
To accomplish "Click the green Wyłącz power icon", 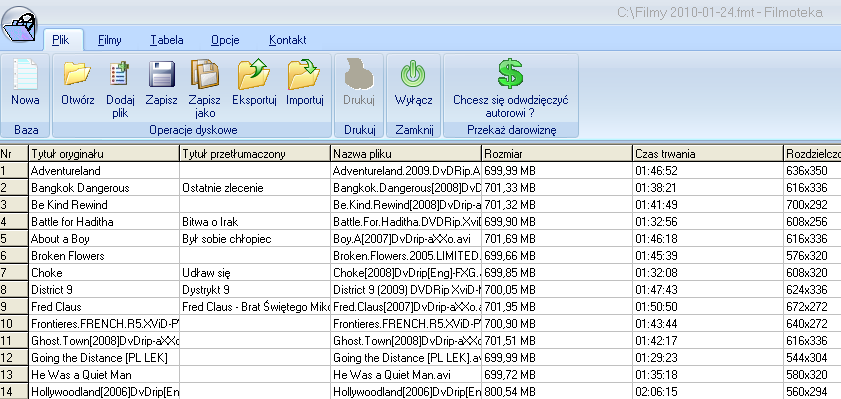I will (x=413, y=74).
